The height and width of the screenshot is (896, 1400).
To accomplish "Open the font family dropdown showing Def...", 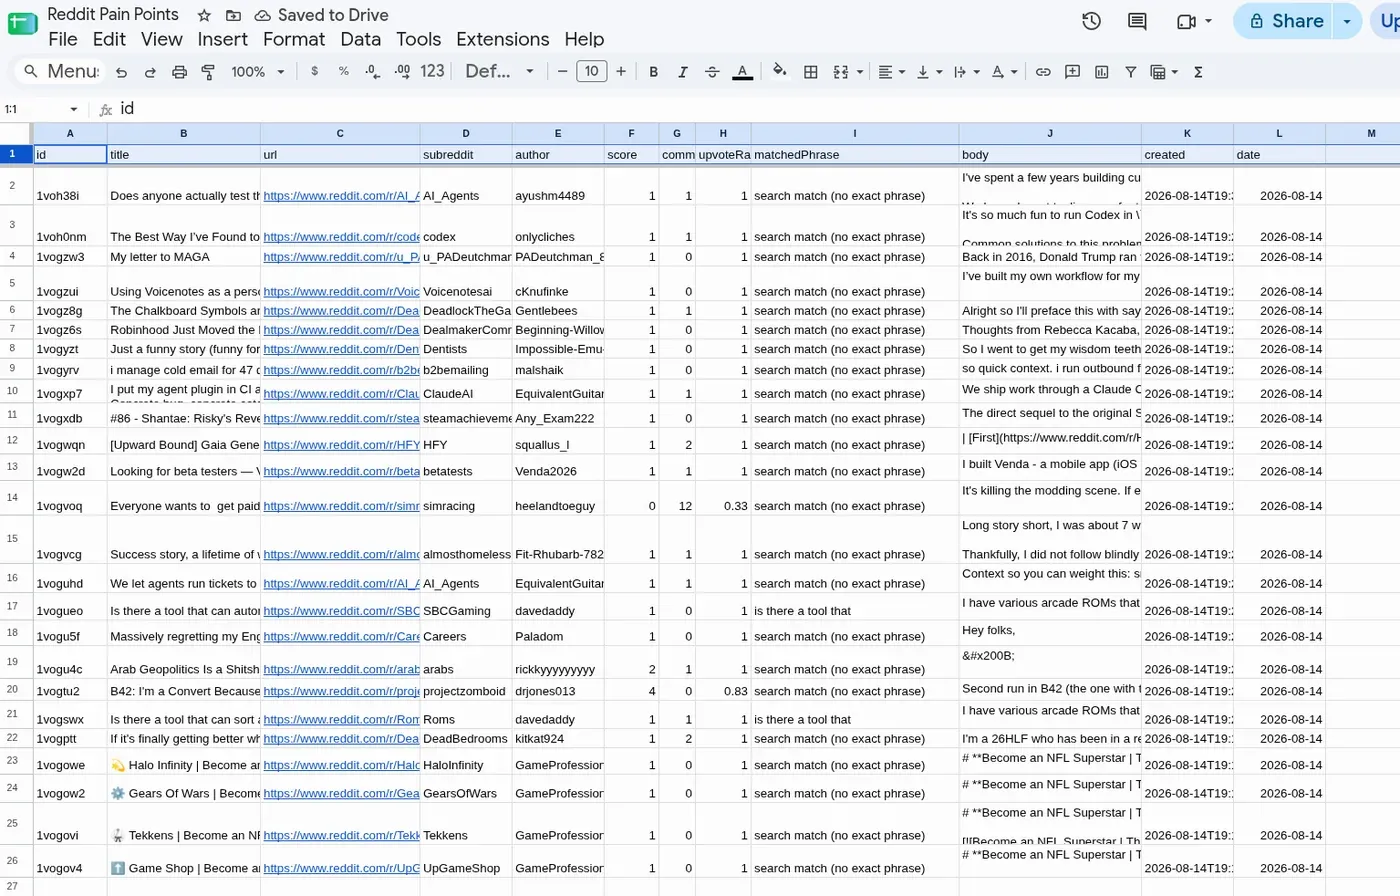I will coord(499,72).
